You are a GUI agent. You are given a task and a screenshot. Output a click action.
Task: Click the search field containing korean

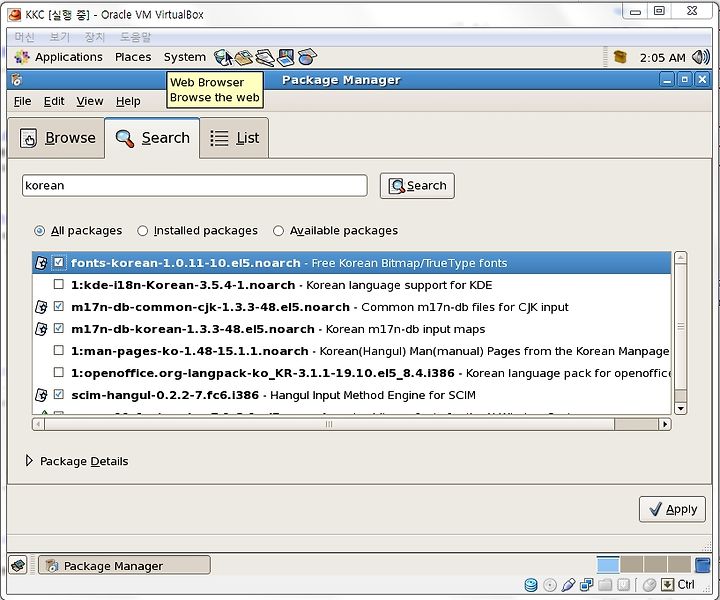pyautogui.click(x=195, y=185)
